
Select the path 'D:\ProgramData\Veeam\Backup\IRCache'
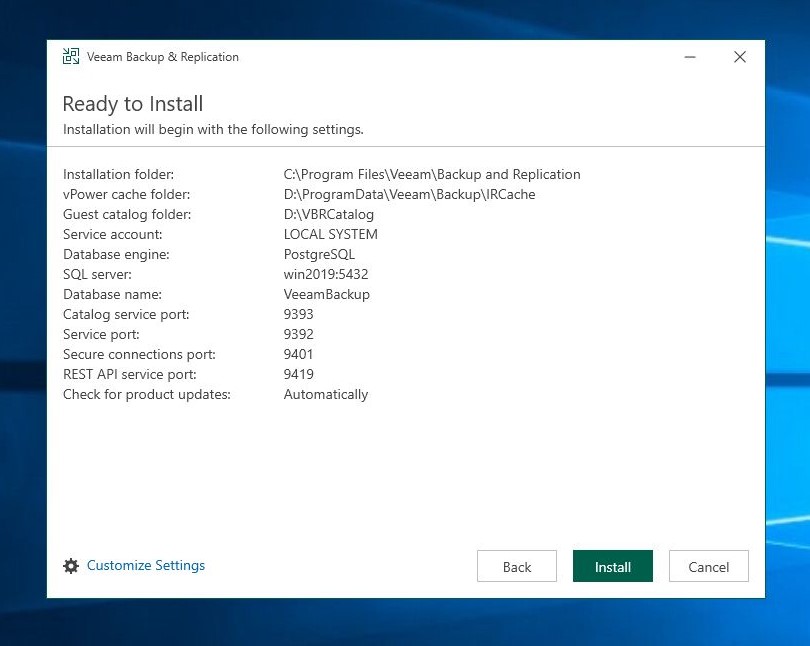[409, 195]
